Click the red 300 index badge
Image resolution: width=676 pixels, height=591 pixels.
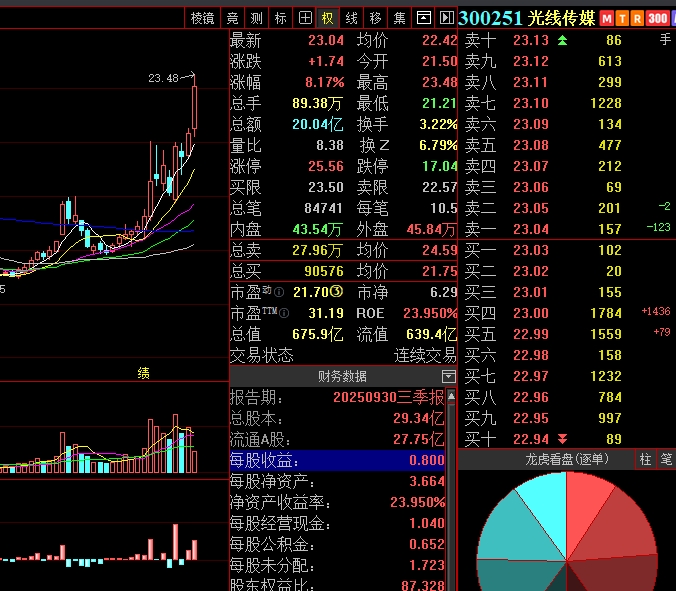pyautogui.click(x=657, y=19)
